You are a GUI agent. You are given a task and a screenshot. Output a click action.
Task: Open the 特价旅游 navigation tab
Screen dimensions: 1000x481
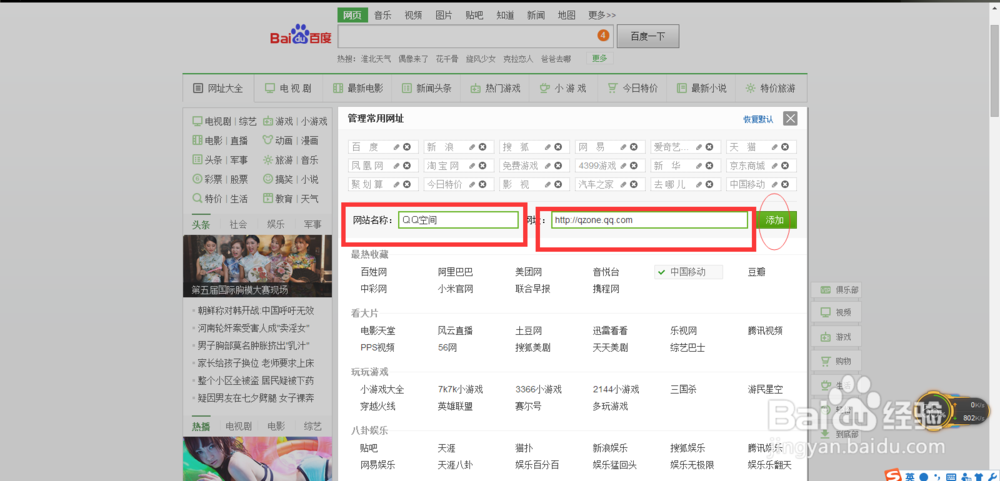[x=771, y=88]
